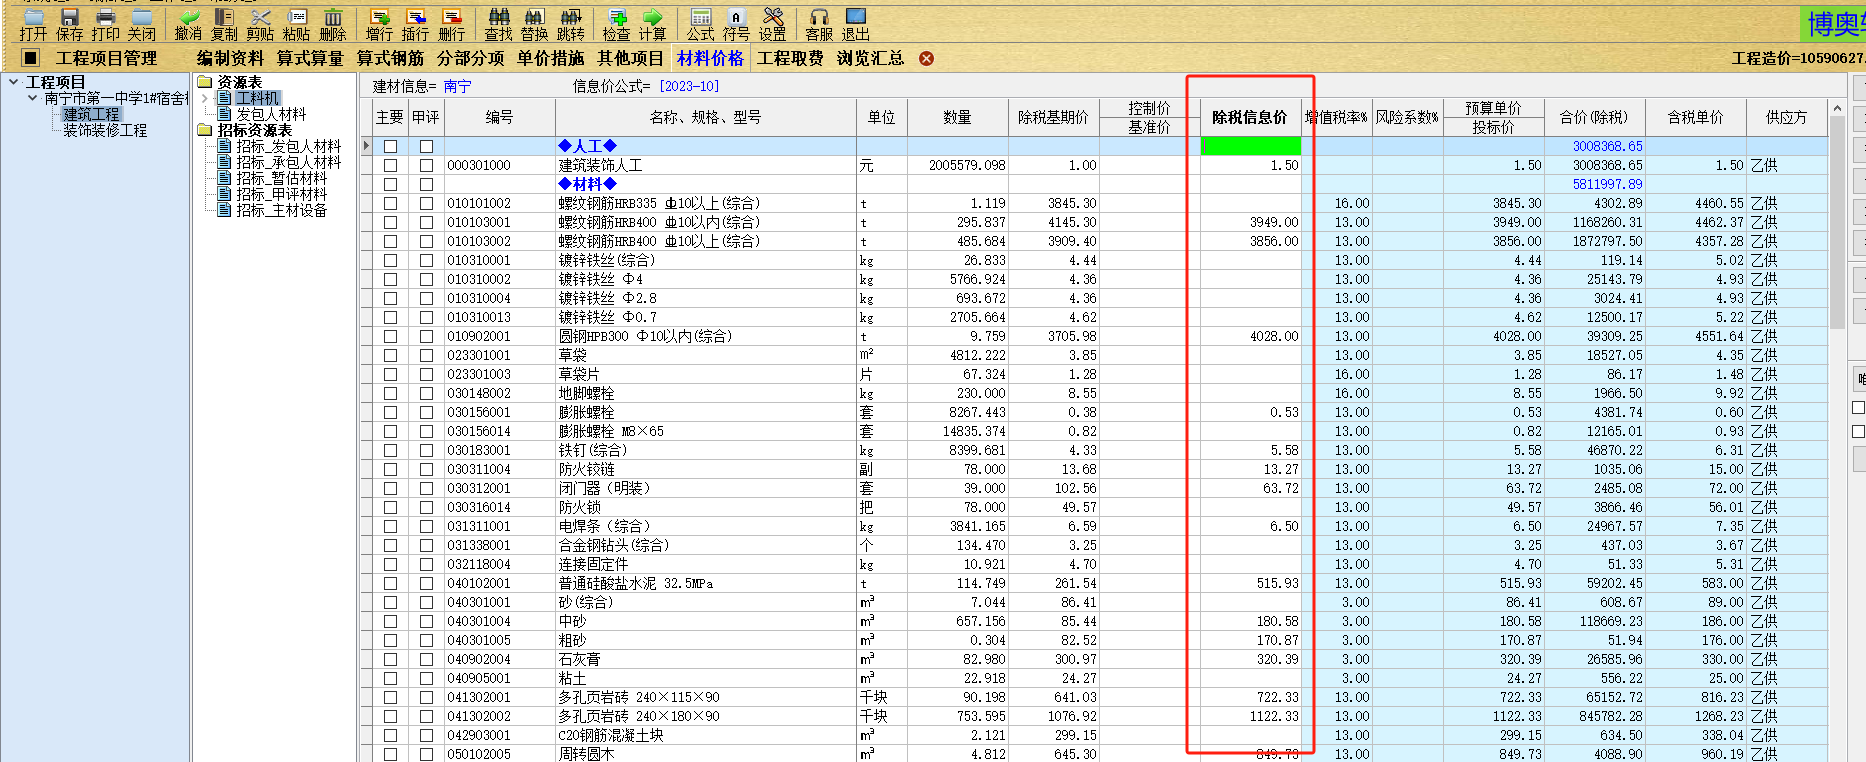Switch to the 单价措施 tab
Image resolution: width=1866 pixels, height=762 pixels.
(x=550, y=58)
